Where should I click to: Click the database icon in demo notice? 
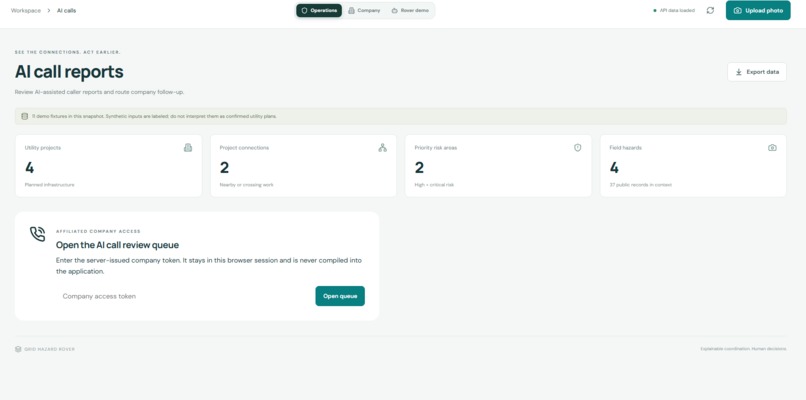tap(24, 116)
